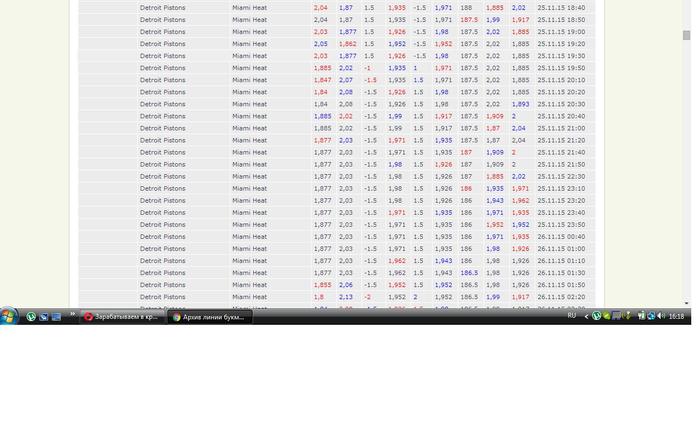Select timestamp 25.11.15 19:20

pos(561,44)
